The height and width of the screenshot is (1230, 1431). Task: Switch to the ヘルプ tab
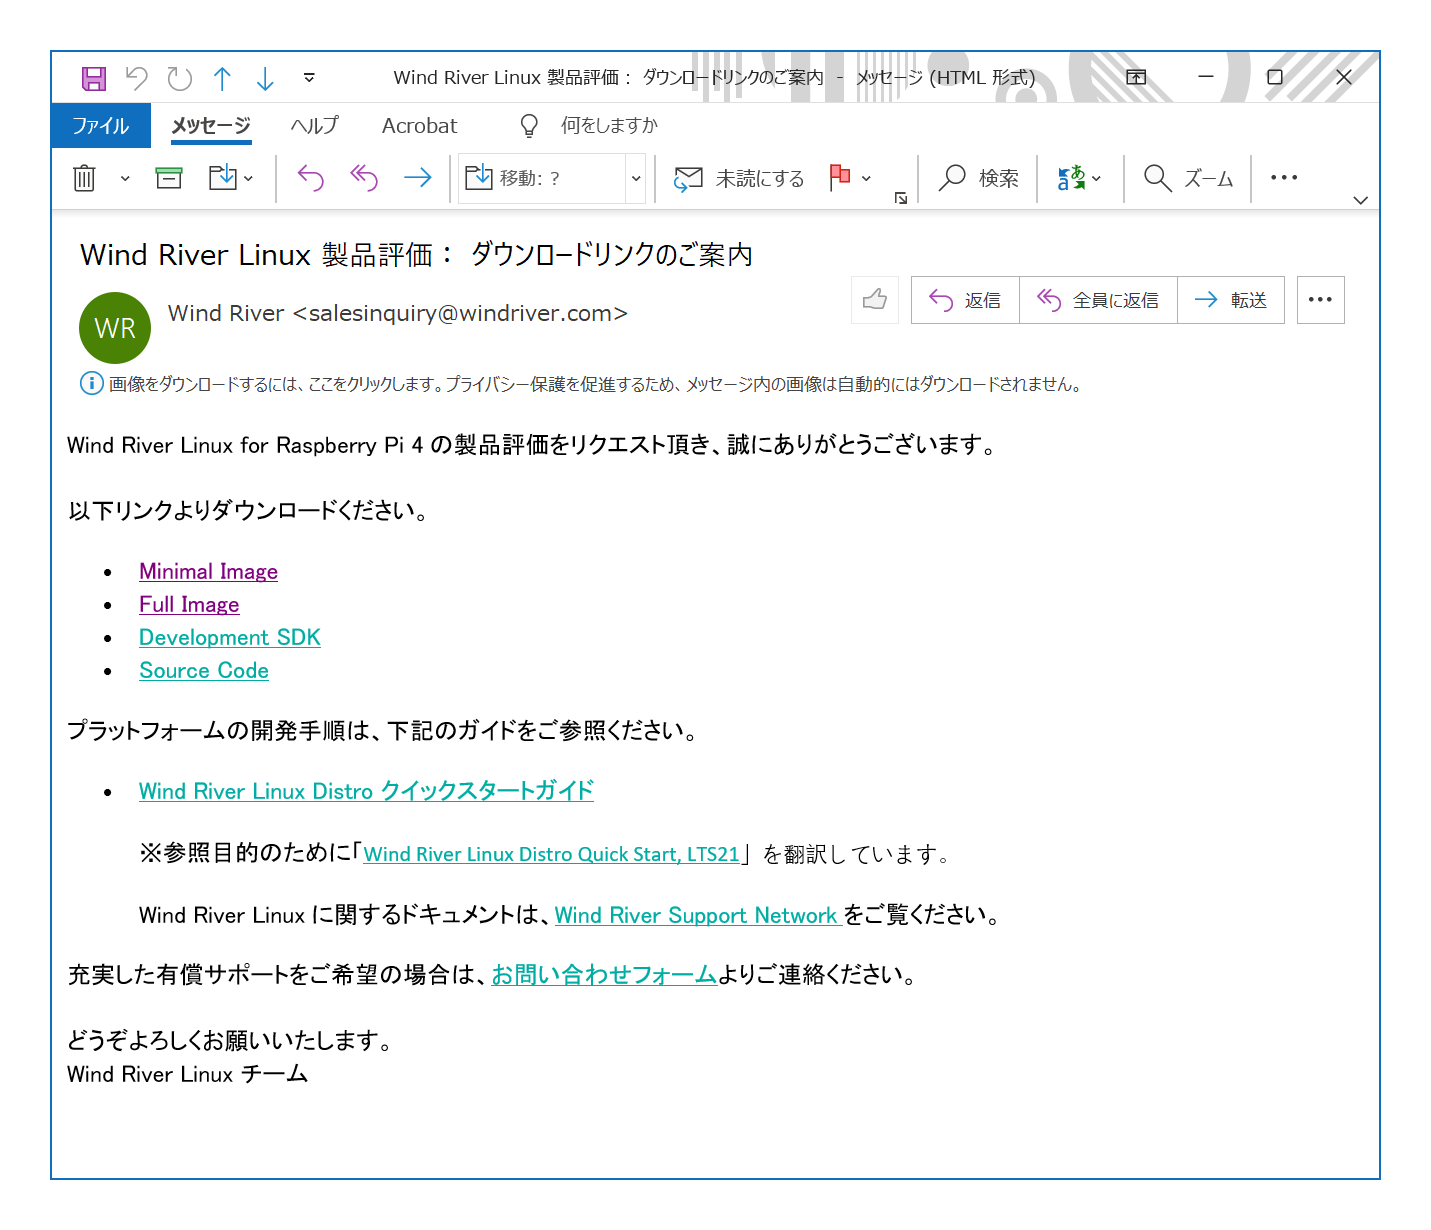(314, 126)
